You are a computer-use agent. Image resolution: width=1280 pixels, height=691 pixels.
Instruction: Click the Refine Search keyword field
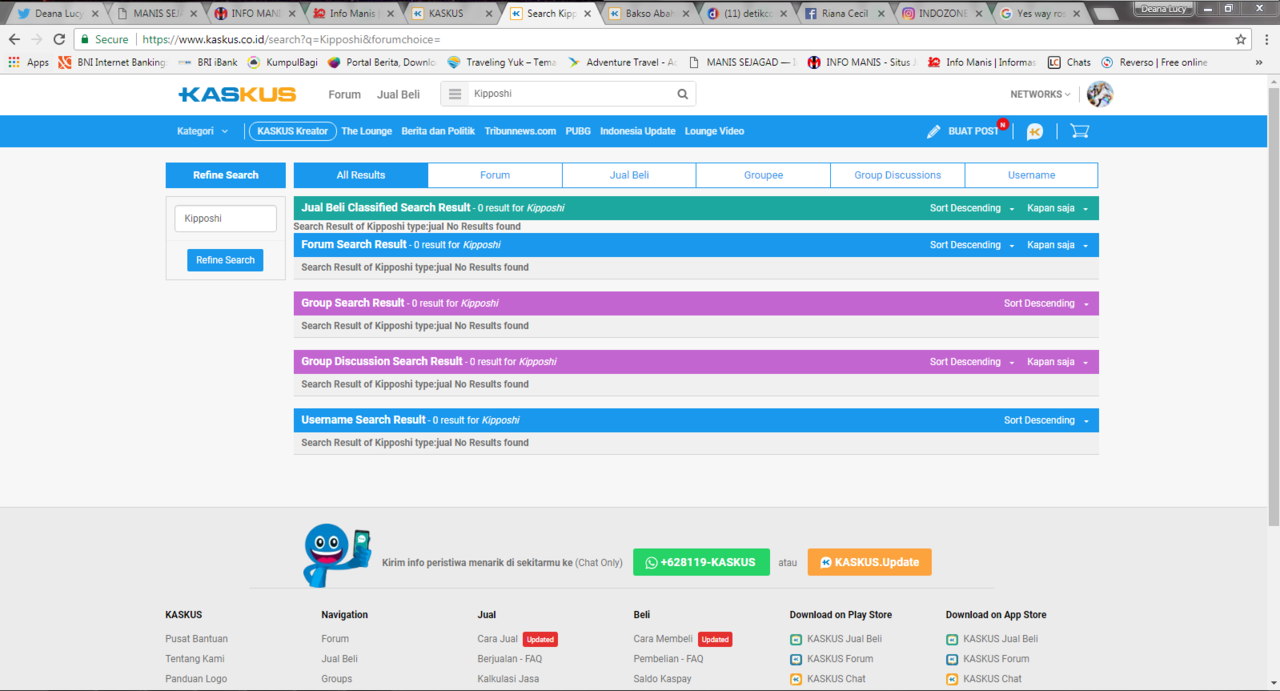click(x=225, y=218)
